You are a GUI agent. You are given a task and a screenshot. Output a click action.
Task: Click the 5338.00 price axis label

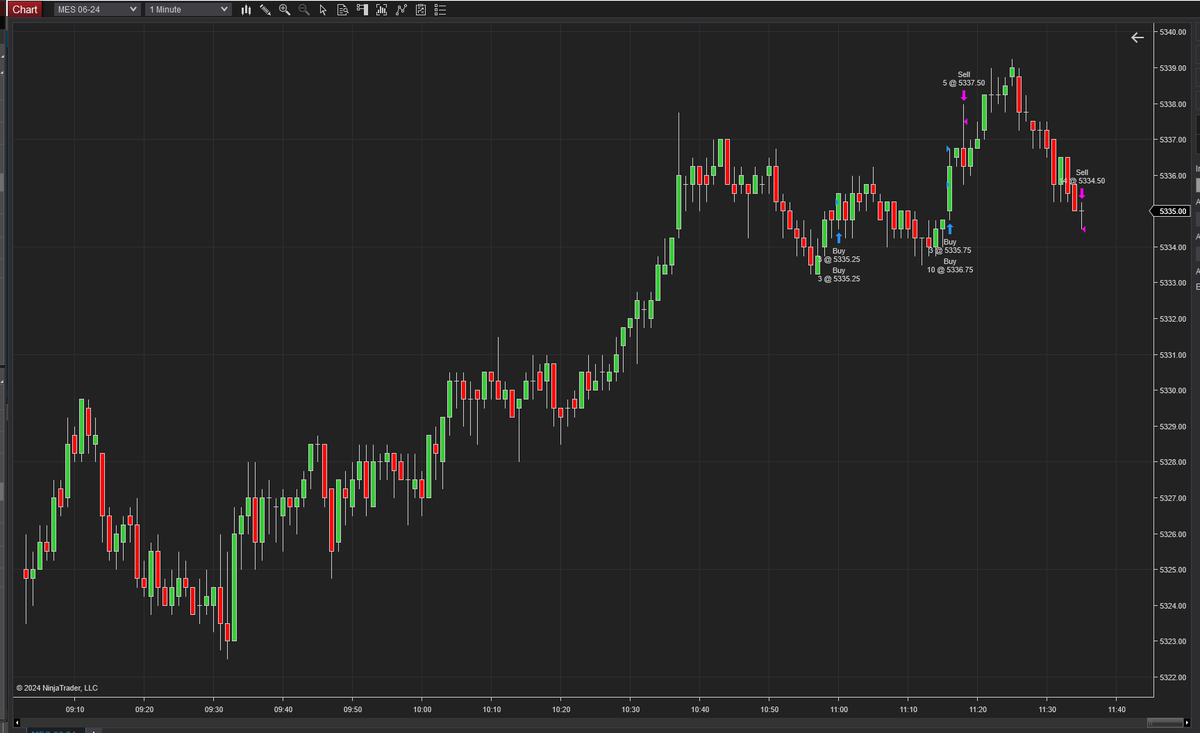1173,104
